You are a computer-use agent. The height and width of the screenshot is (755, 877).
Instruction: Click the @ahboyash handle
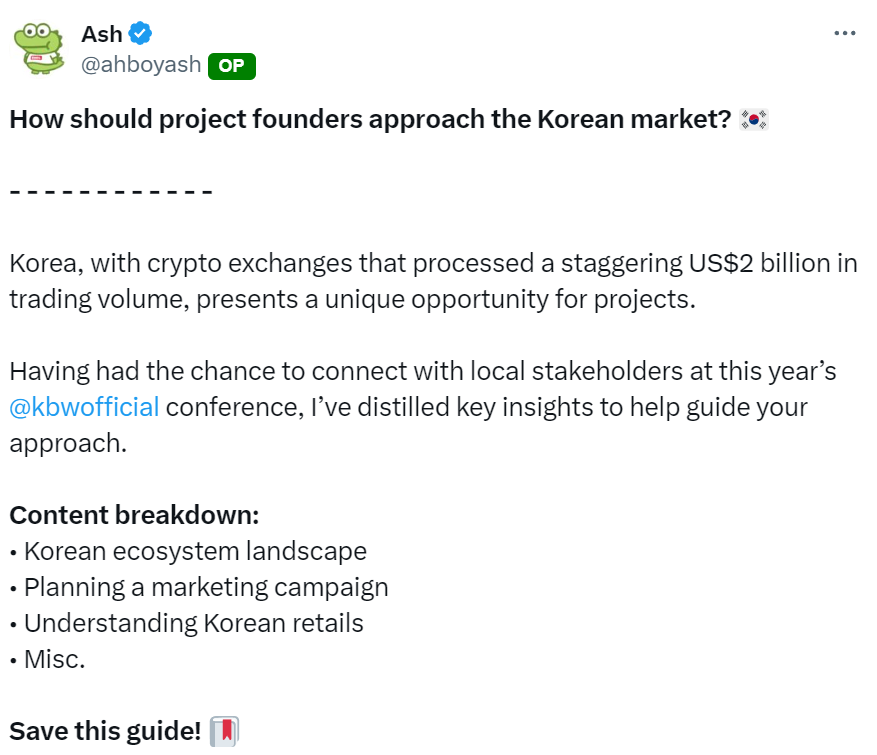point(139,66)
